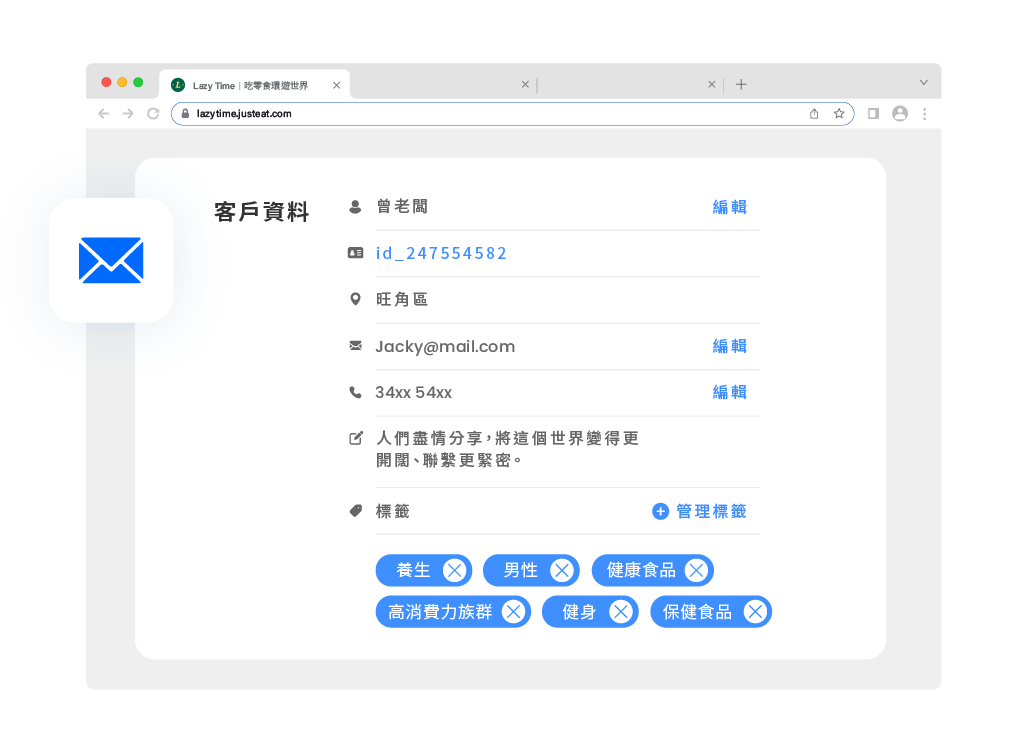The height and width of the screenshot is (750, 1020).
Task: Click the note edit icon beside description
Action: click(x=355, y=438)
